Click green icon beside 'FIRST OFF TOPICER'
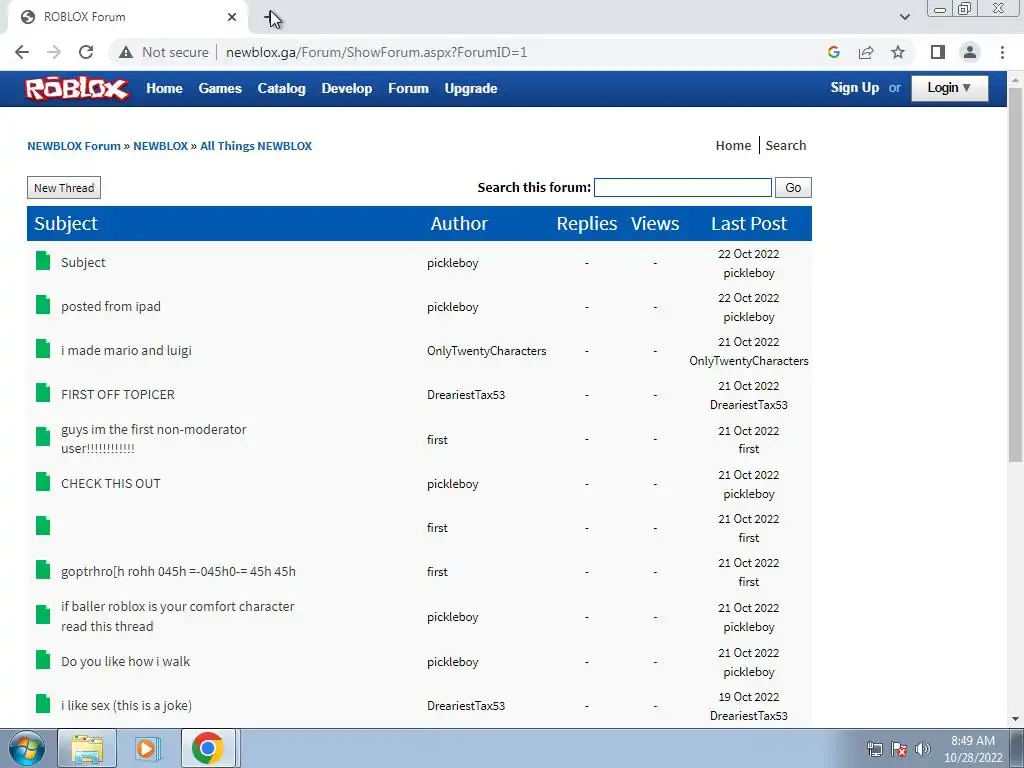The image size is (1024, 768). point(43,393)
